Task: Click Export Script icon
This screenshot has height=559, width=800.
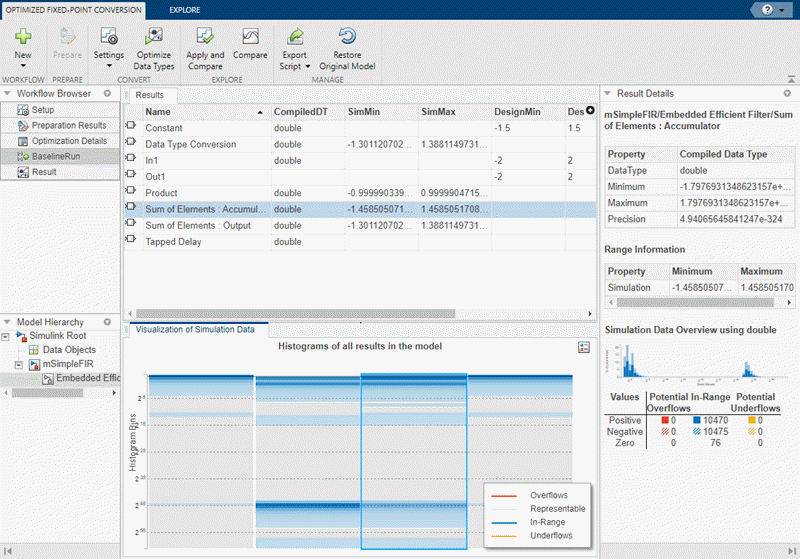Action: click(294, 36)
